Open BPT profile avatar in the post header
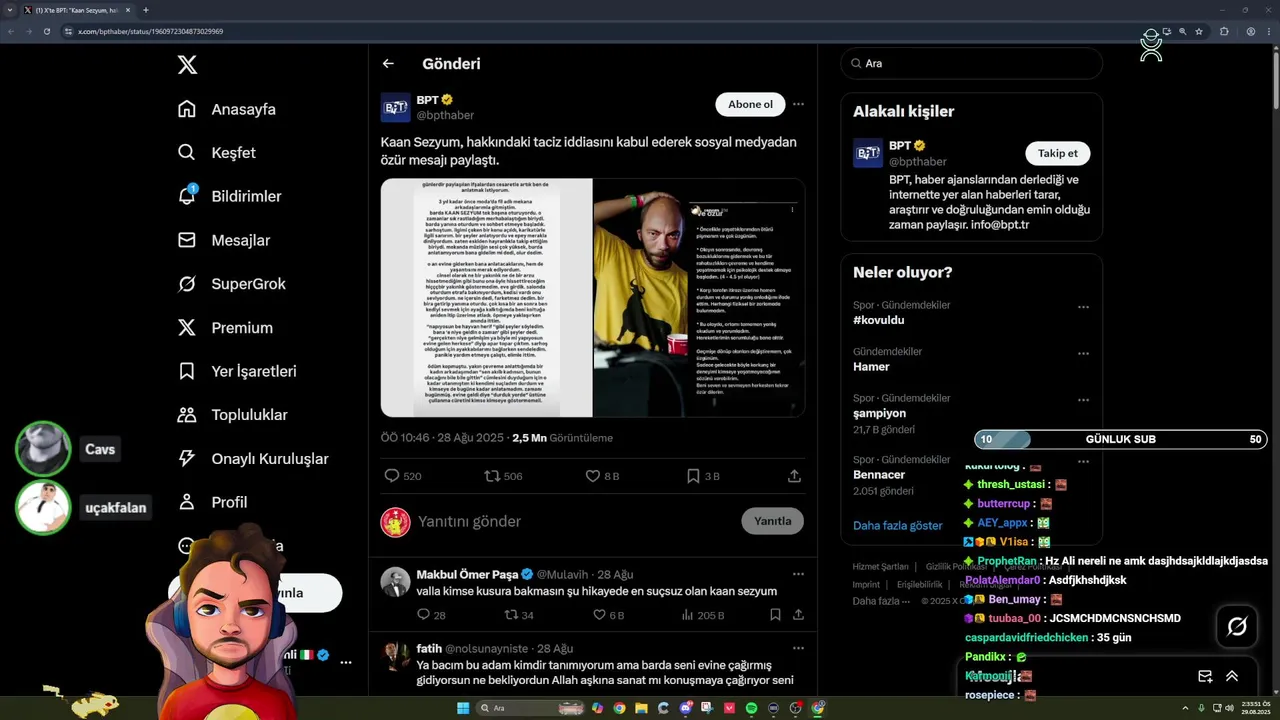This screenshot has height=720, width=1280. [x=395, y=107]
